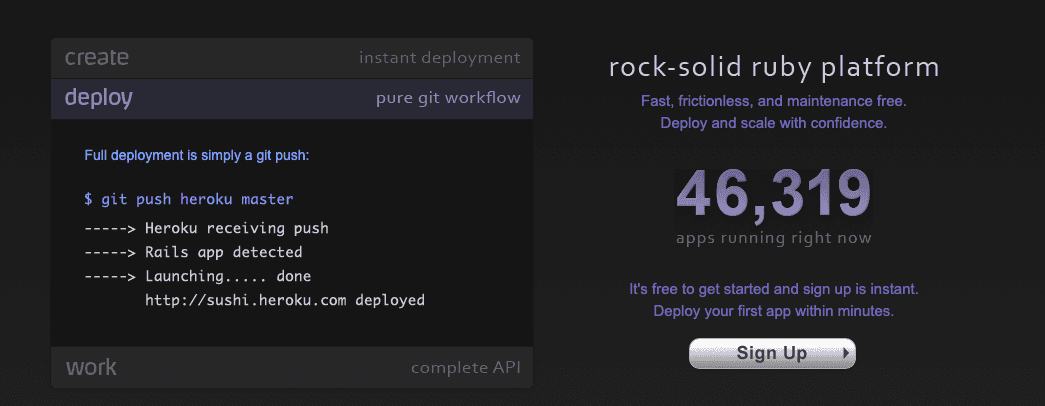Click the 'rock-solid ruby platform' heading
Screen dimensions: 1045x406
(x=774, y=68)
